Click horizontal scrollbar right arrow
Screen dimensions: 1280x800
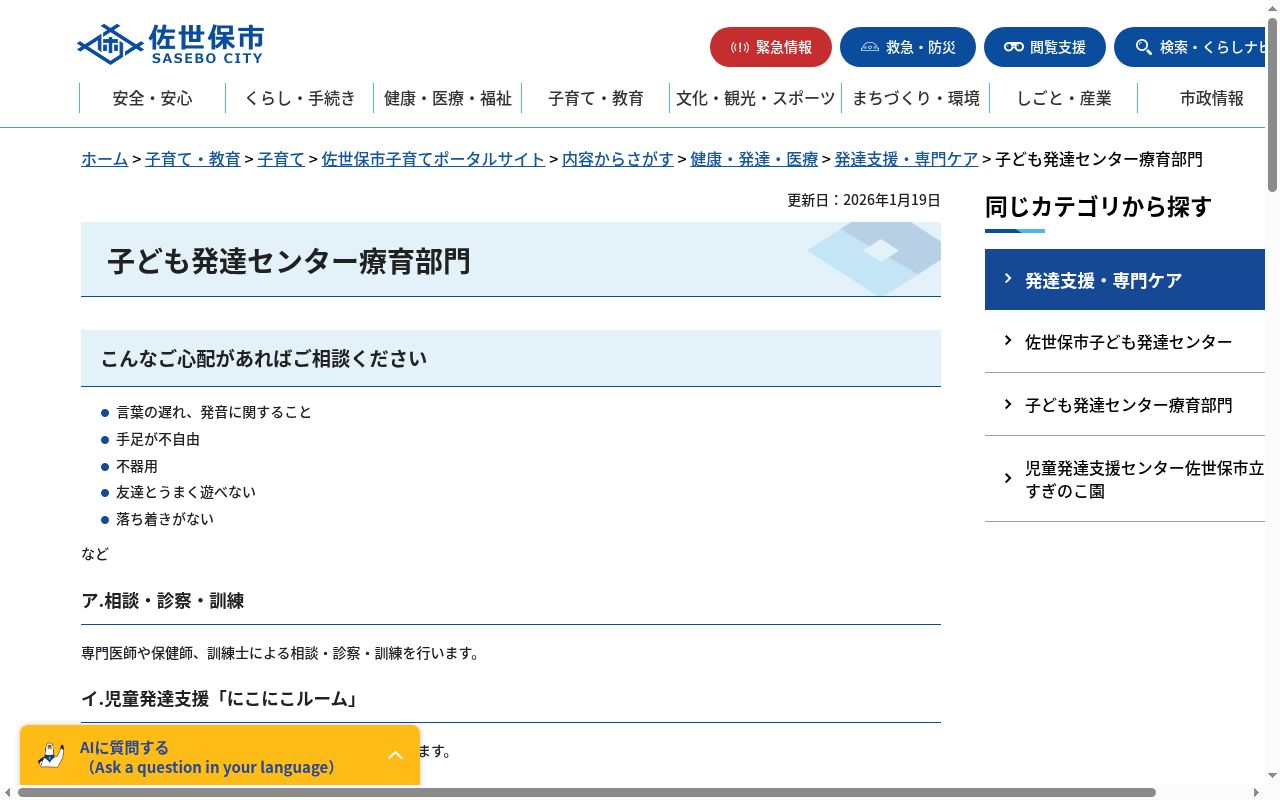[x=1258, y=792]
